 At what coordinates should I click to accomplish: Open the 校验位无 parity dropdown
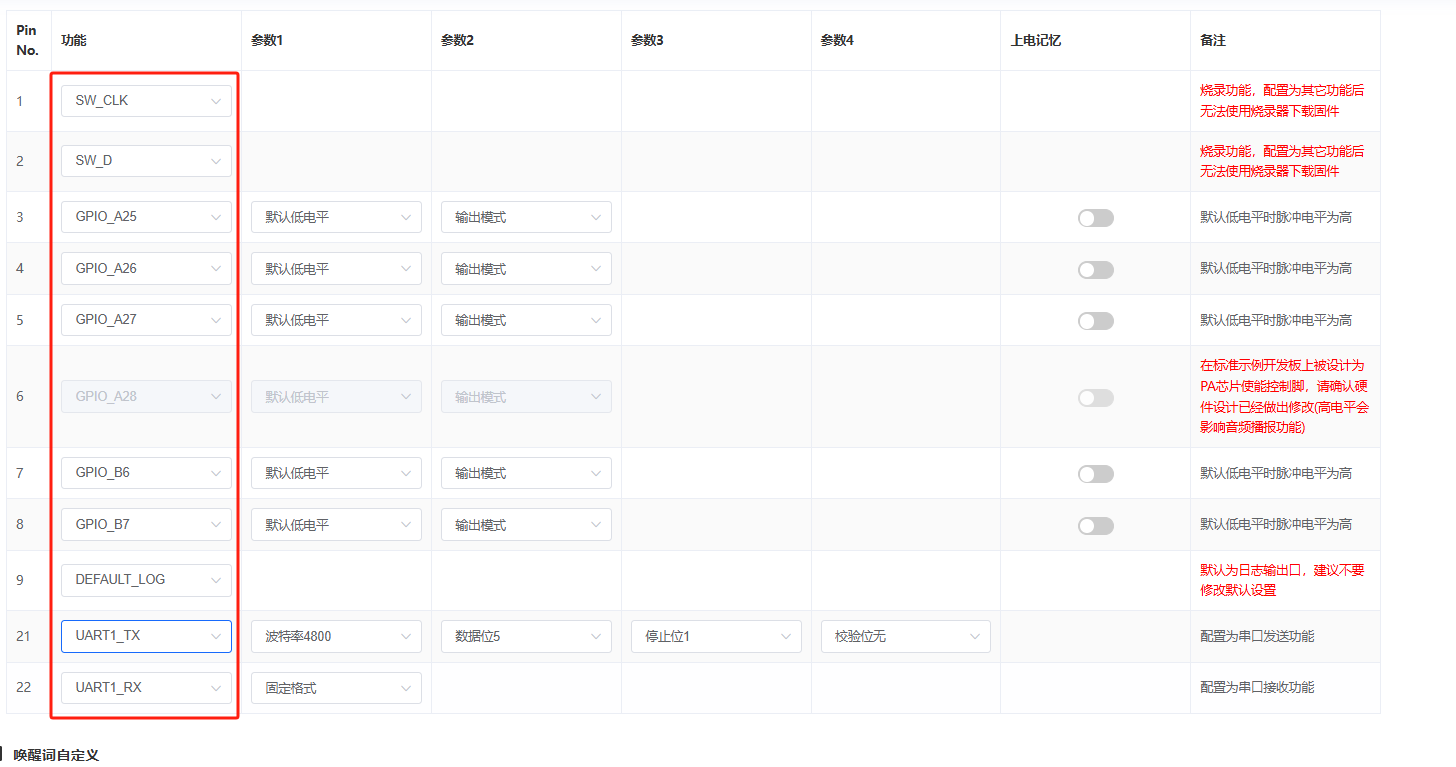tap(906, 636)
